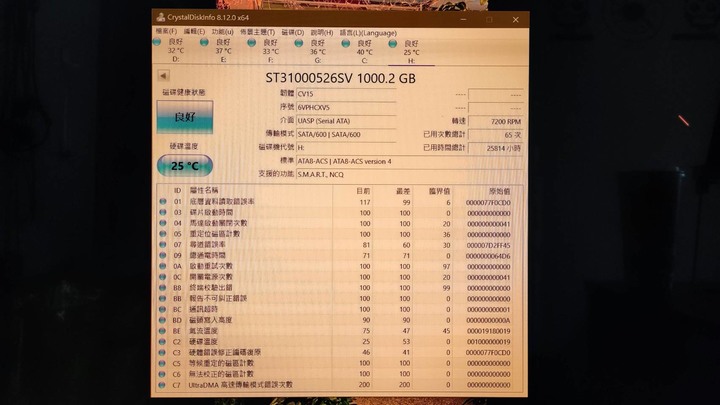Click the serial number field 6VPHCXV5
Image resolution: width=720 pixels, height=405 pixels.
click(x=346, y=107)
